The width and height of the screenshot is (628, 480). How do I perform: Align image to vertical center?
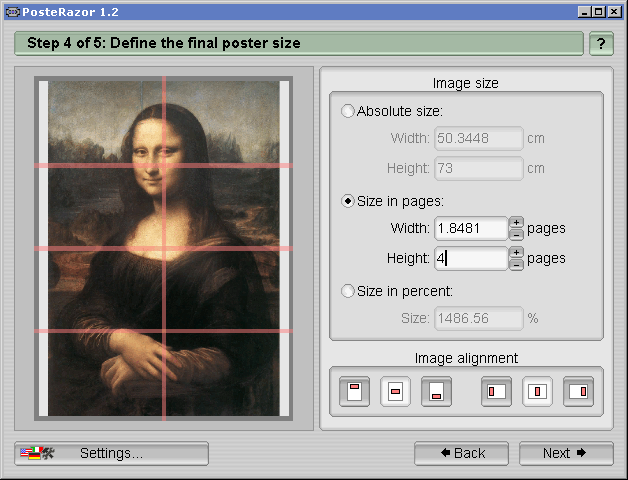point(395,391)
